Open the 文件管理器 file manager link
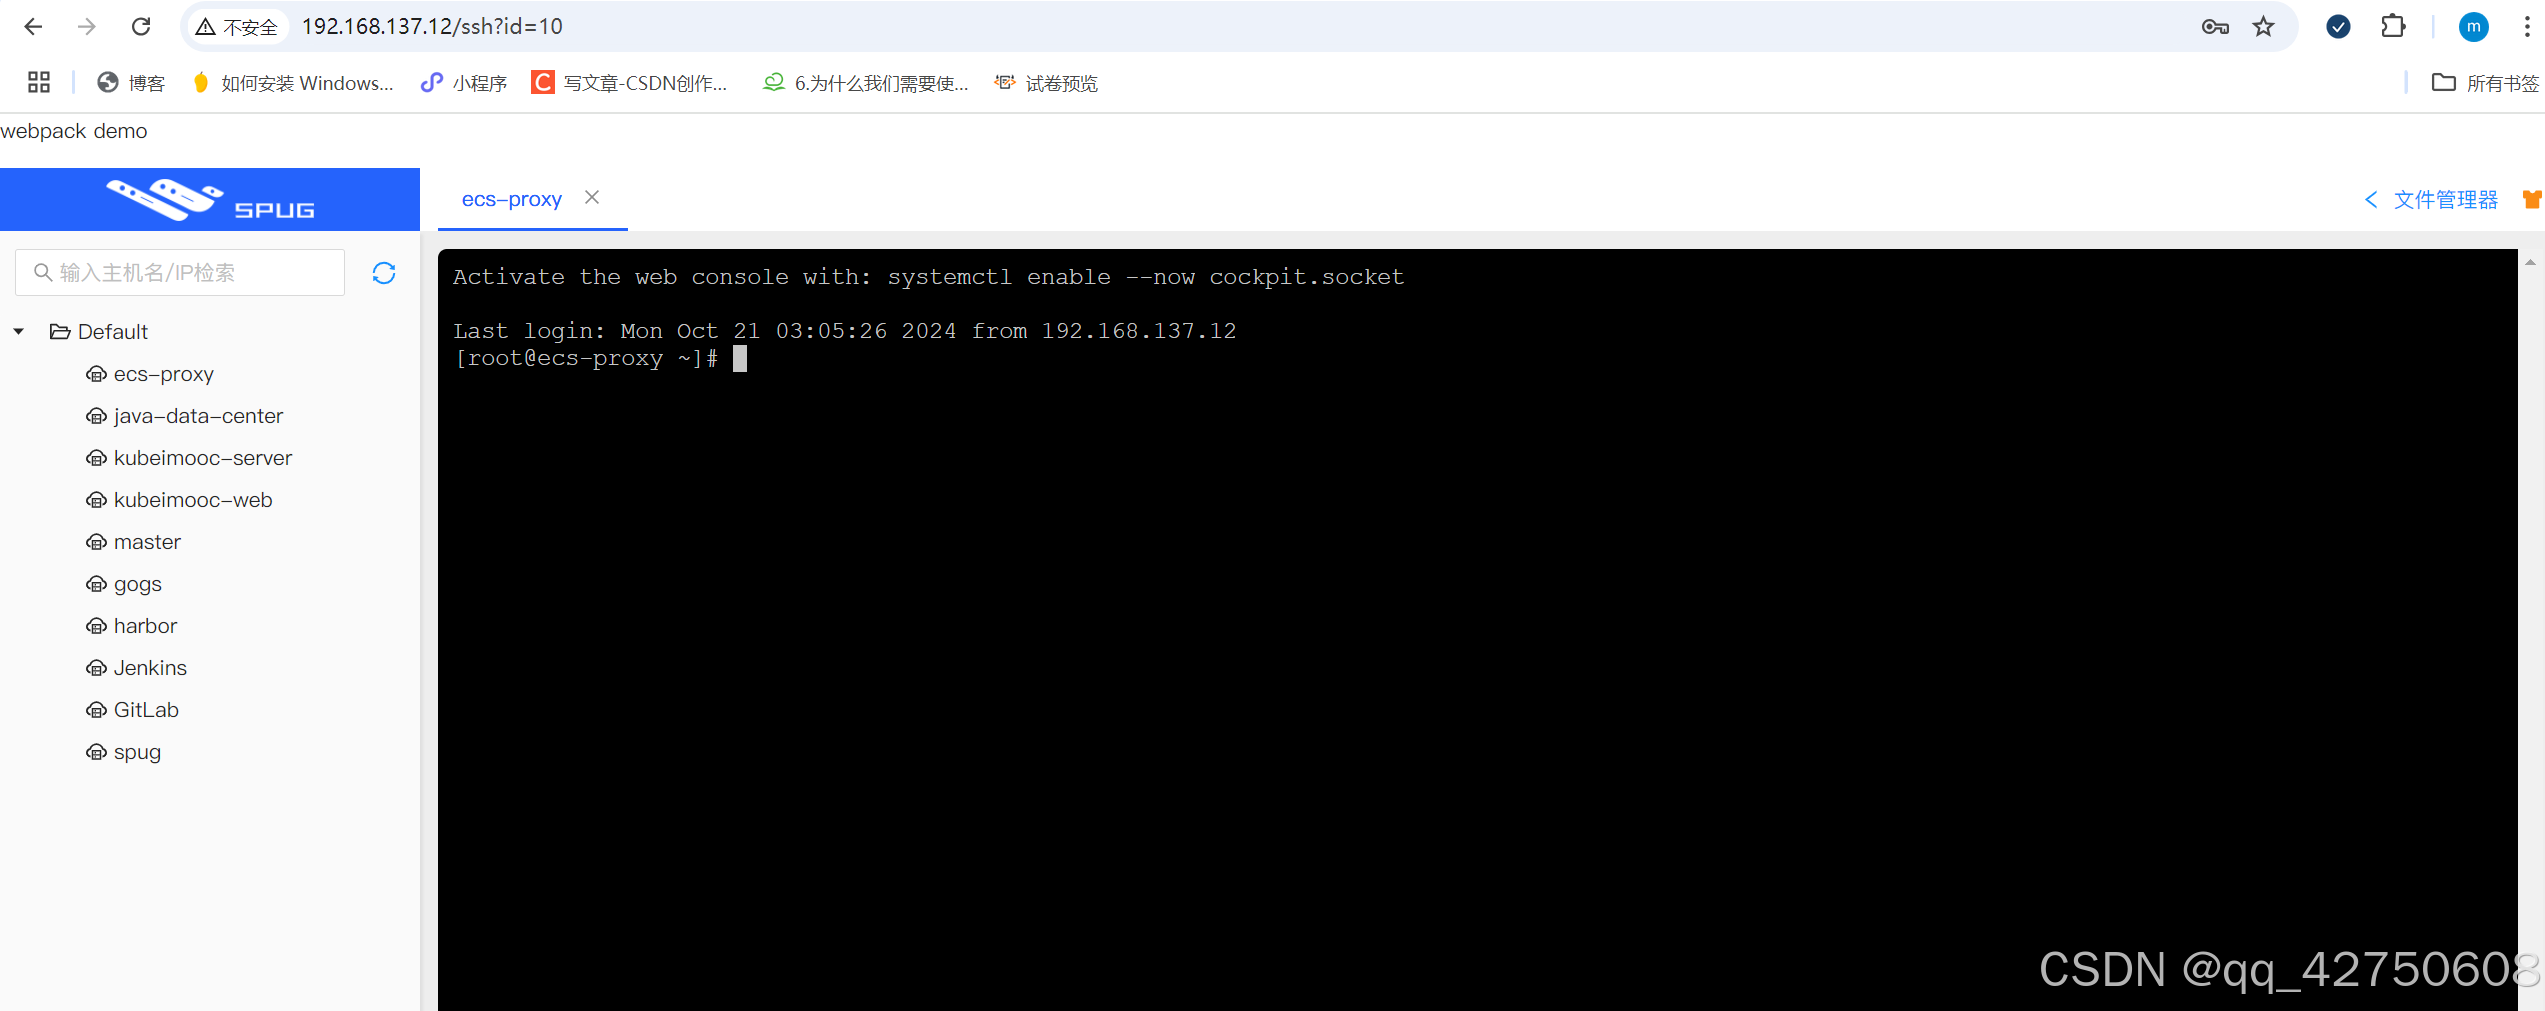2545x1011 pixels. 2446,199
